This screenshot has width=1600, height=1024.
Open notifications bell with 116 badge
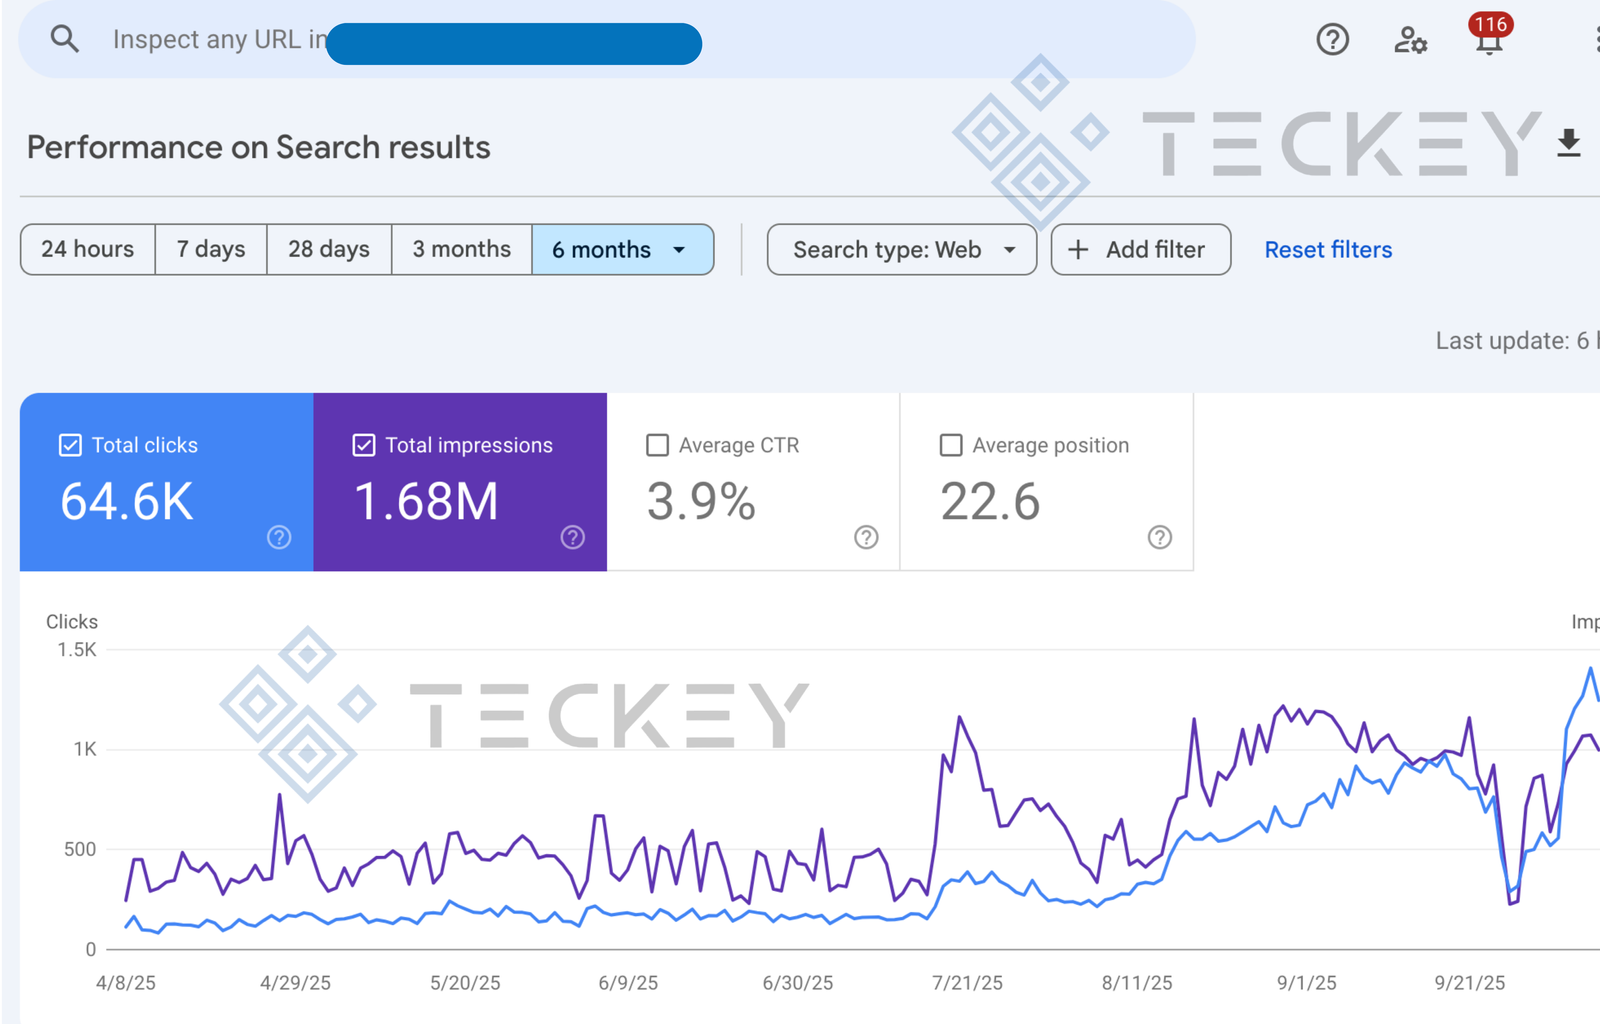click(1488, 40)
